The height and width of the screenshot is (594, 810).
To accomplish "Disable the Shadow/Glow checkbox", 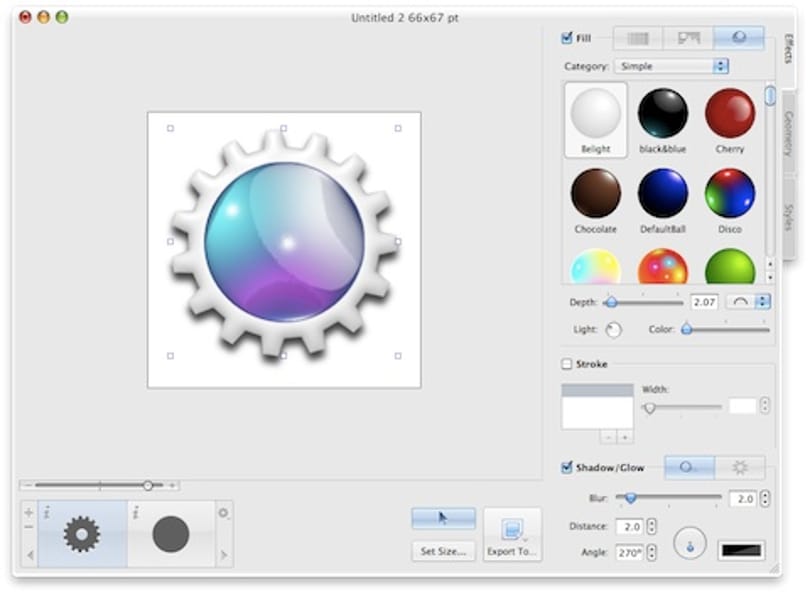I will [x=567, y=467].
